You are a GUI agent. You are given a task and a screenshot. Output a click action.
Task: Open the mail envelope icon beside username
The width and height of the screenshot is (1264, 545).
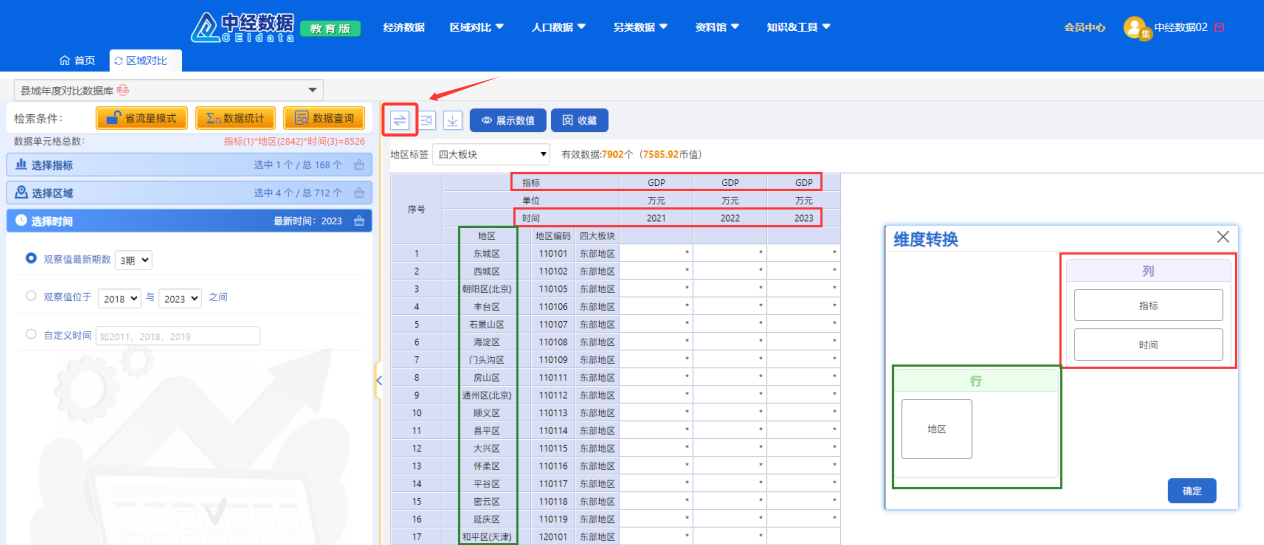pyautogui.click(x=1219, y=28)
